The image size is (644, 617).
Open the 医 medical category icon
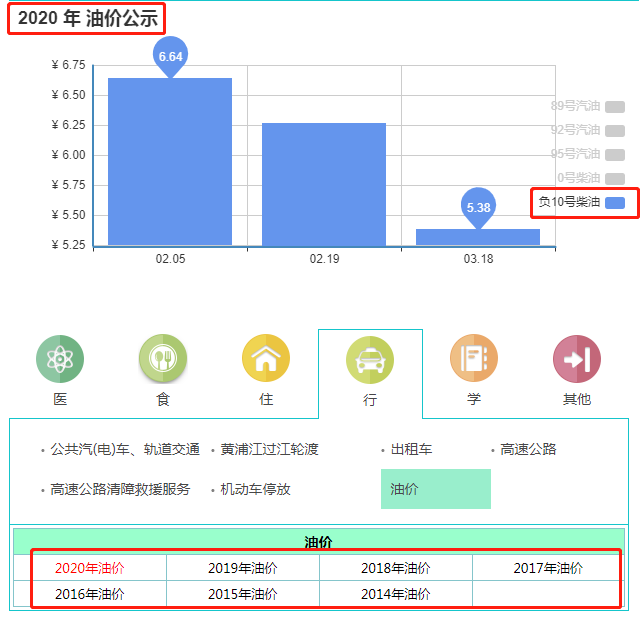[x=60, y=359]
